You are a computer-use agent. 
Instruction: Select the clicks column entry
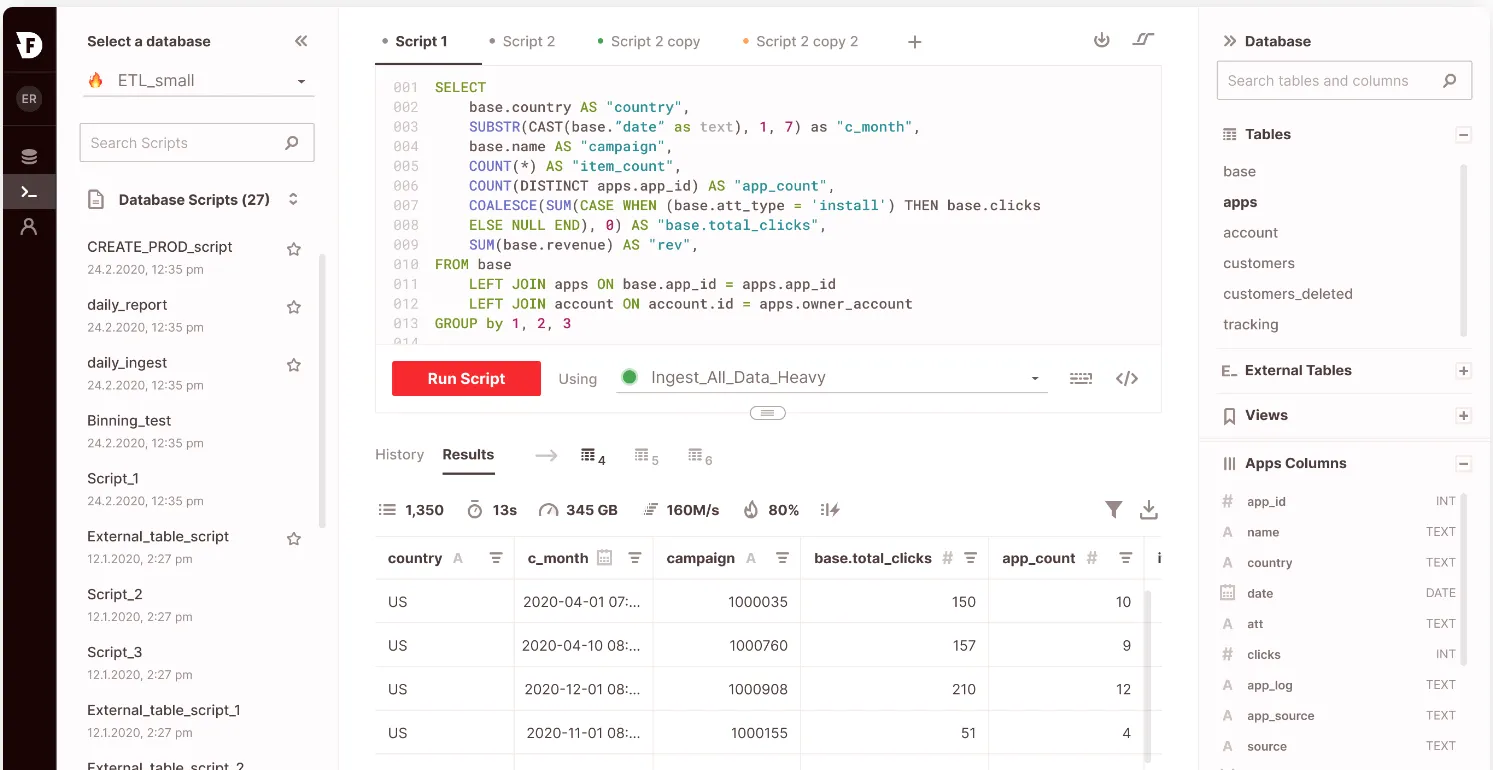click(1264, 655)
